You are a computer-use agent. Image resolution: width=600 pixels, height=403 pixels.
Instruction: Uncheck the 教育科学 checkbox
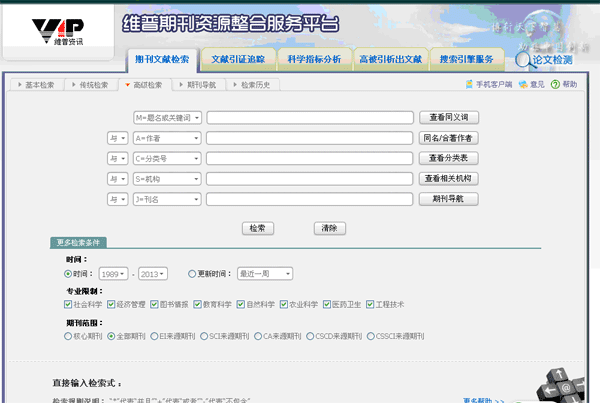tap(197, 305)
